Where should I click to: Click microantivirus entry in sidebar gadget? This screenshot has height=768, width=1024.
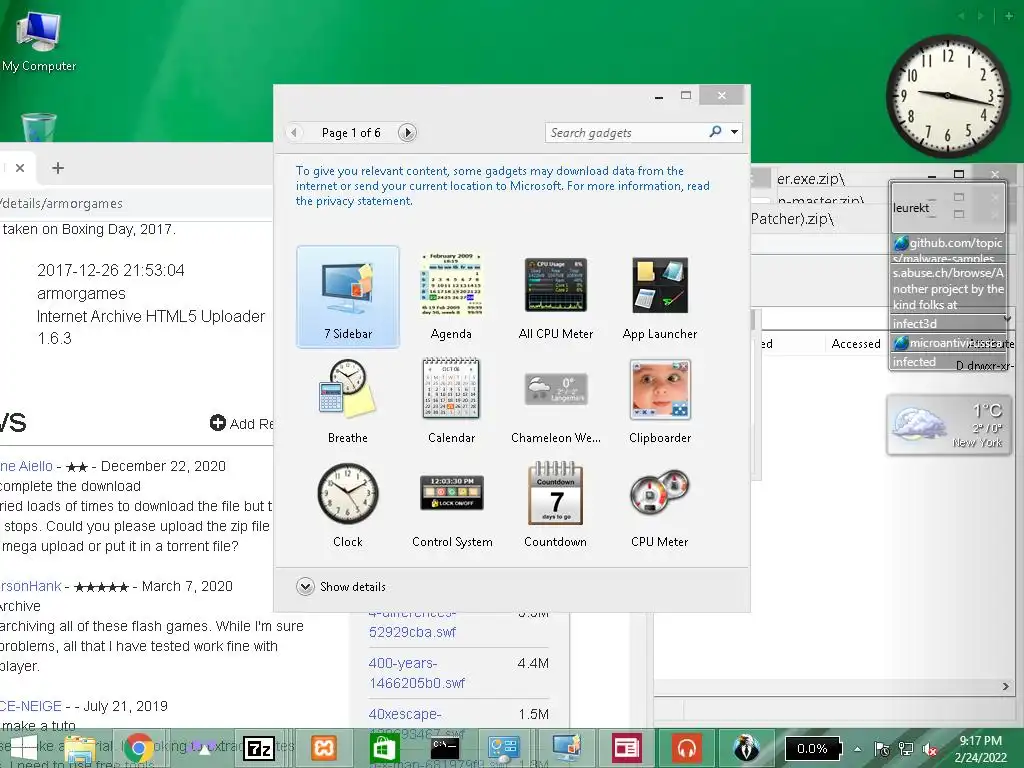pyautogui.click(x=948, y=343)
